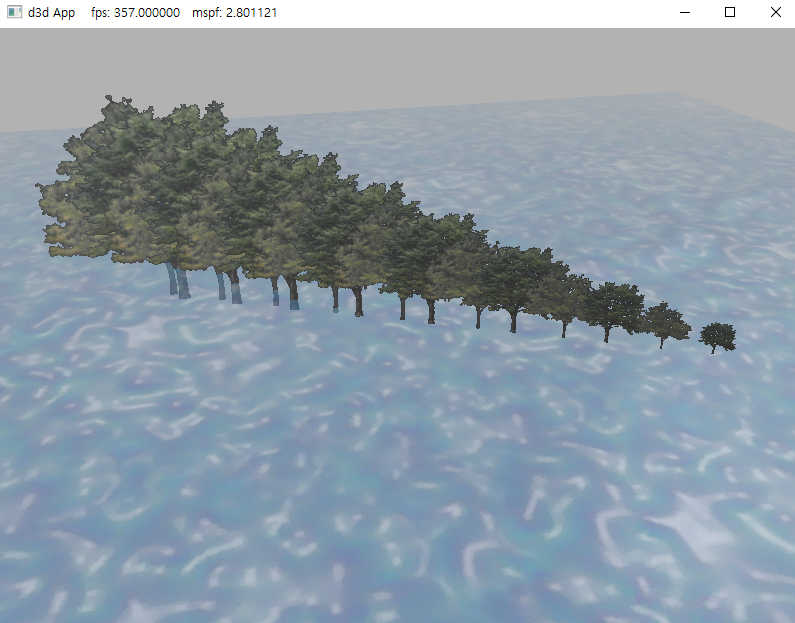Select the smallest isolated tree in the render
The width and height of the screenshot is (795, 623).
[x=717, y=338]
